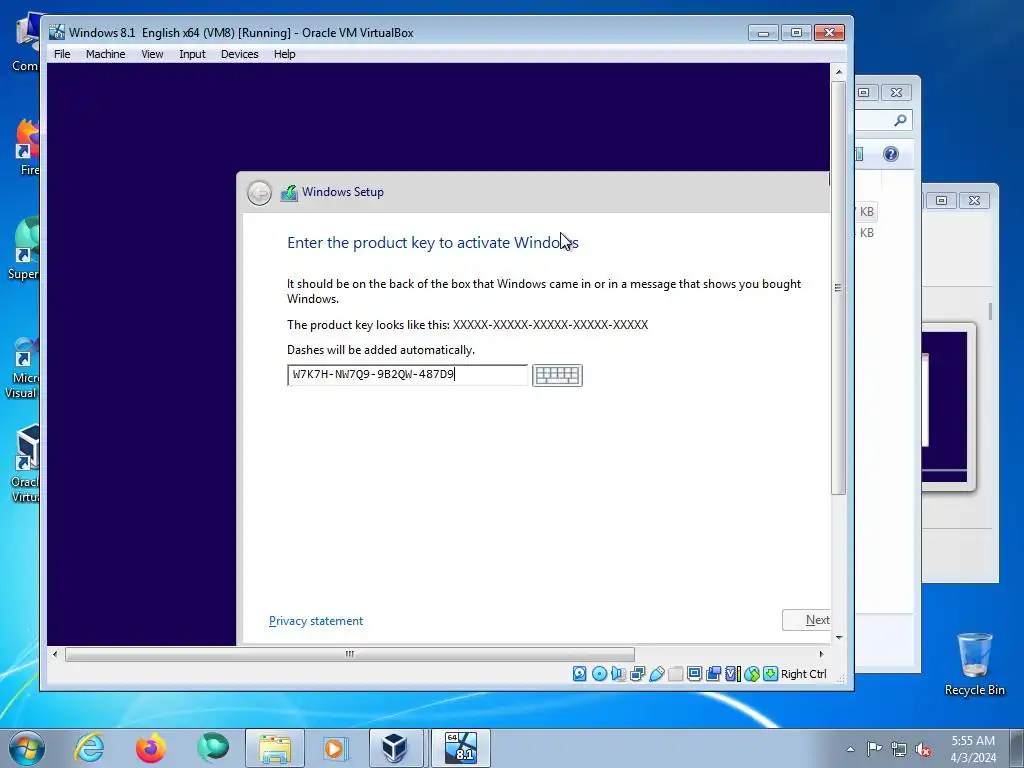Click the help icon in background window

(x=891, y=153)
